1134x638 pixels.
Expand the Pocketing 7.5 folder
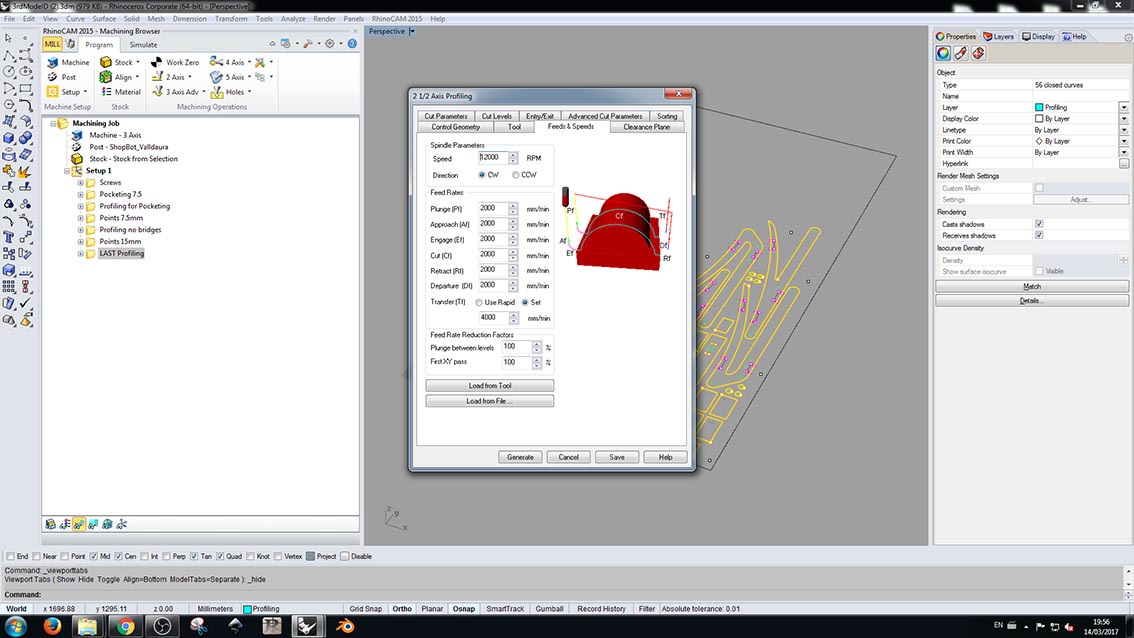coord(80,194)
